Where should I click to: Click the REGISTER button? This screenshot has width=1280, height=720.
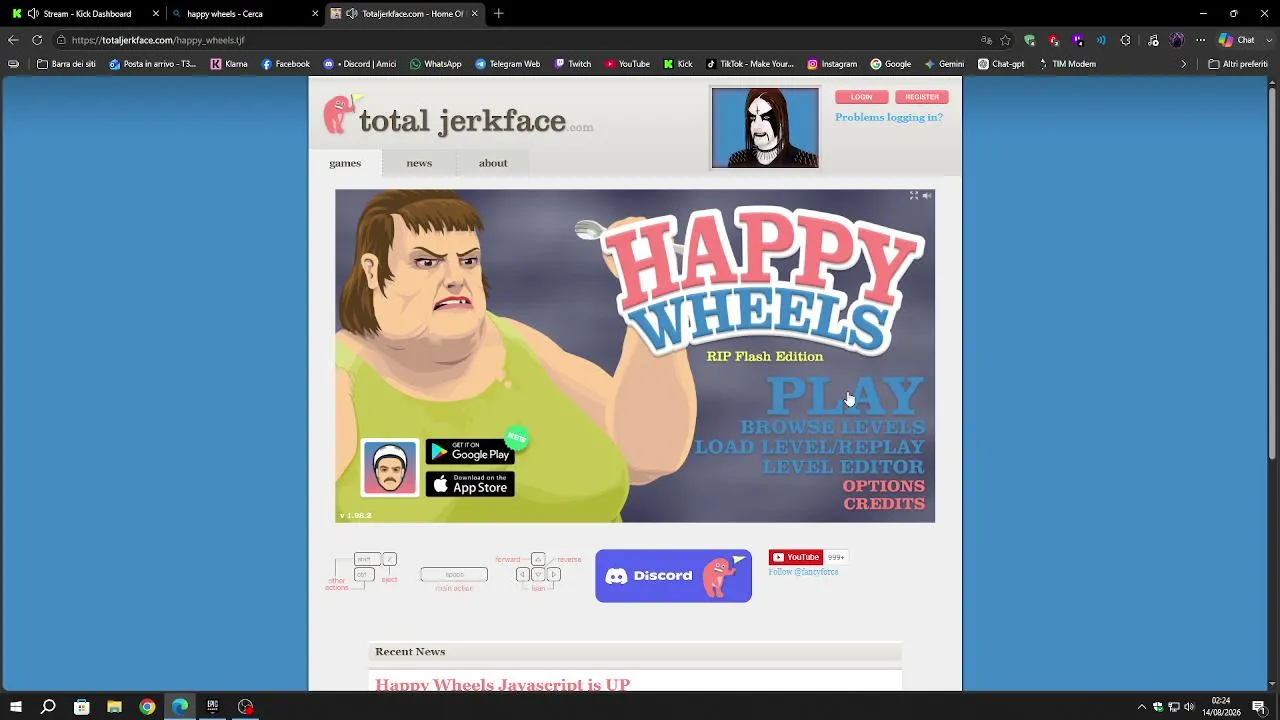coord(922,97)
